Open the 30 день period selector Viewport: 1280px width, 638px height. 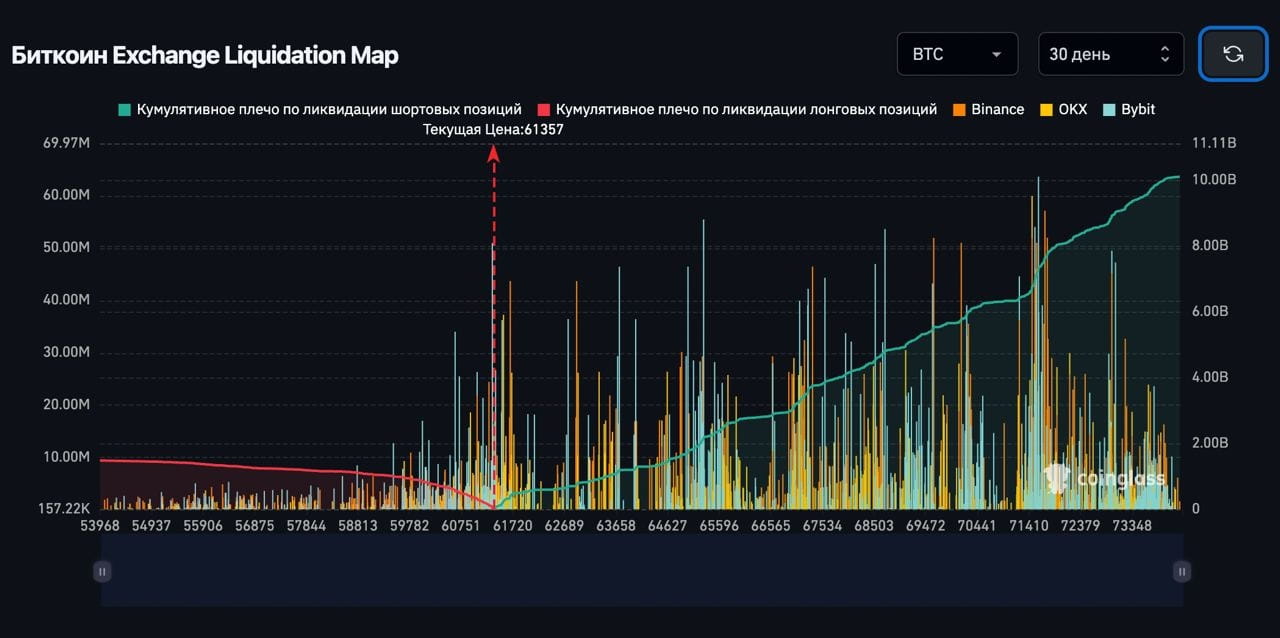click(x=1100, y=54)
